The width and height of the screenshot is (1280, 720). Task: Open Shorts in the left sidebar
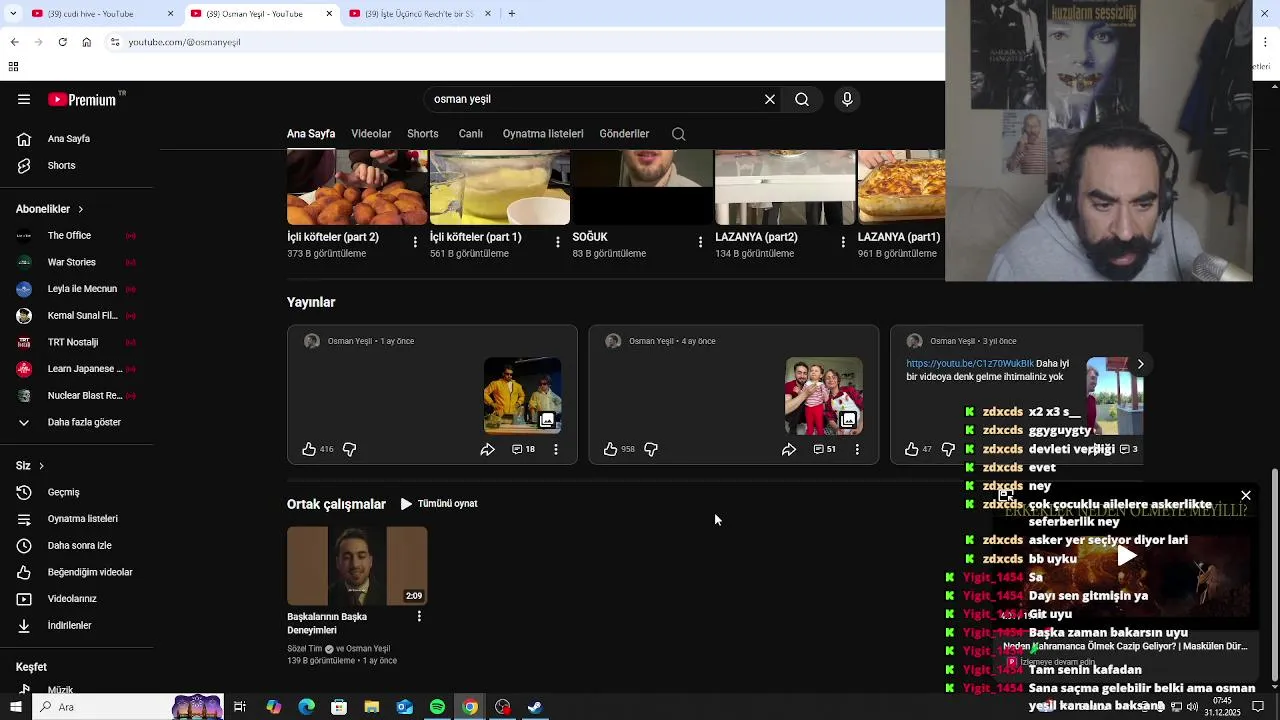(x=61, y=165)
